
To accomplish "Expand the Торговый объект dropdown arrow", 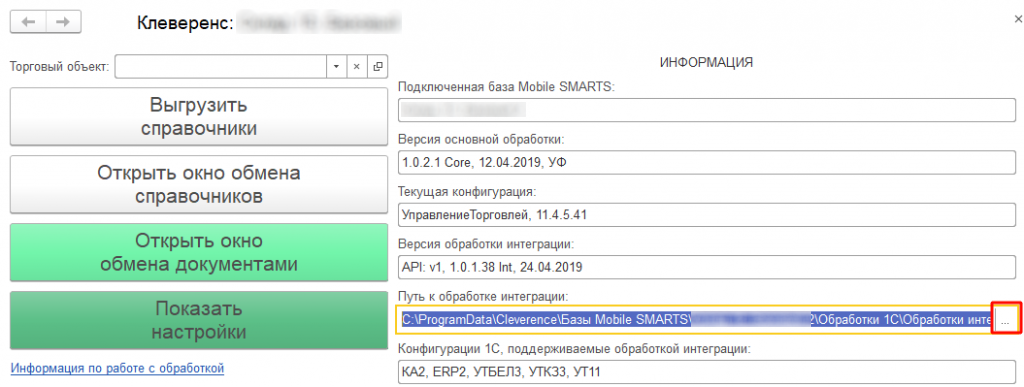I will [336, 67].
